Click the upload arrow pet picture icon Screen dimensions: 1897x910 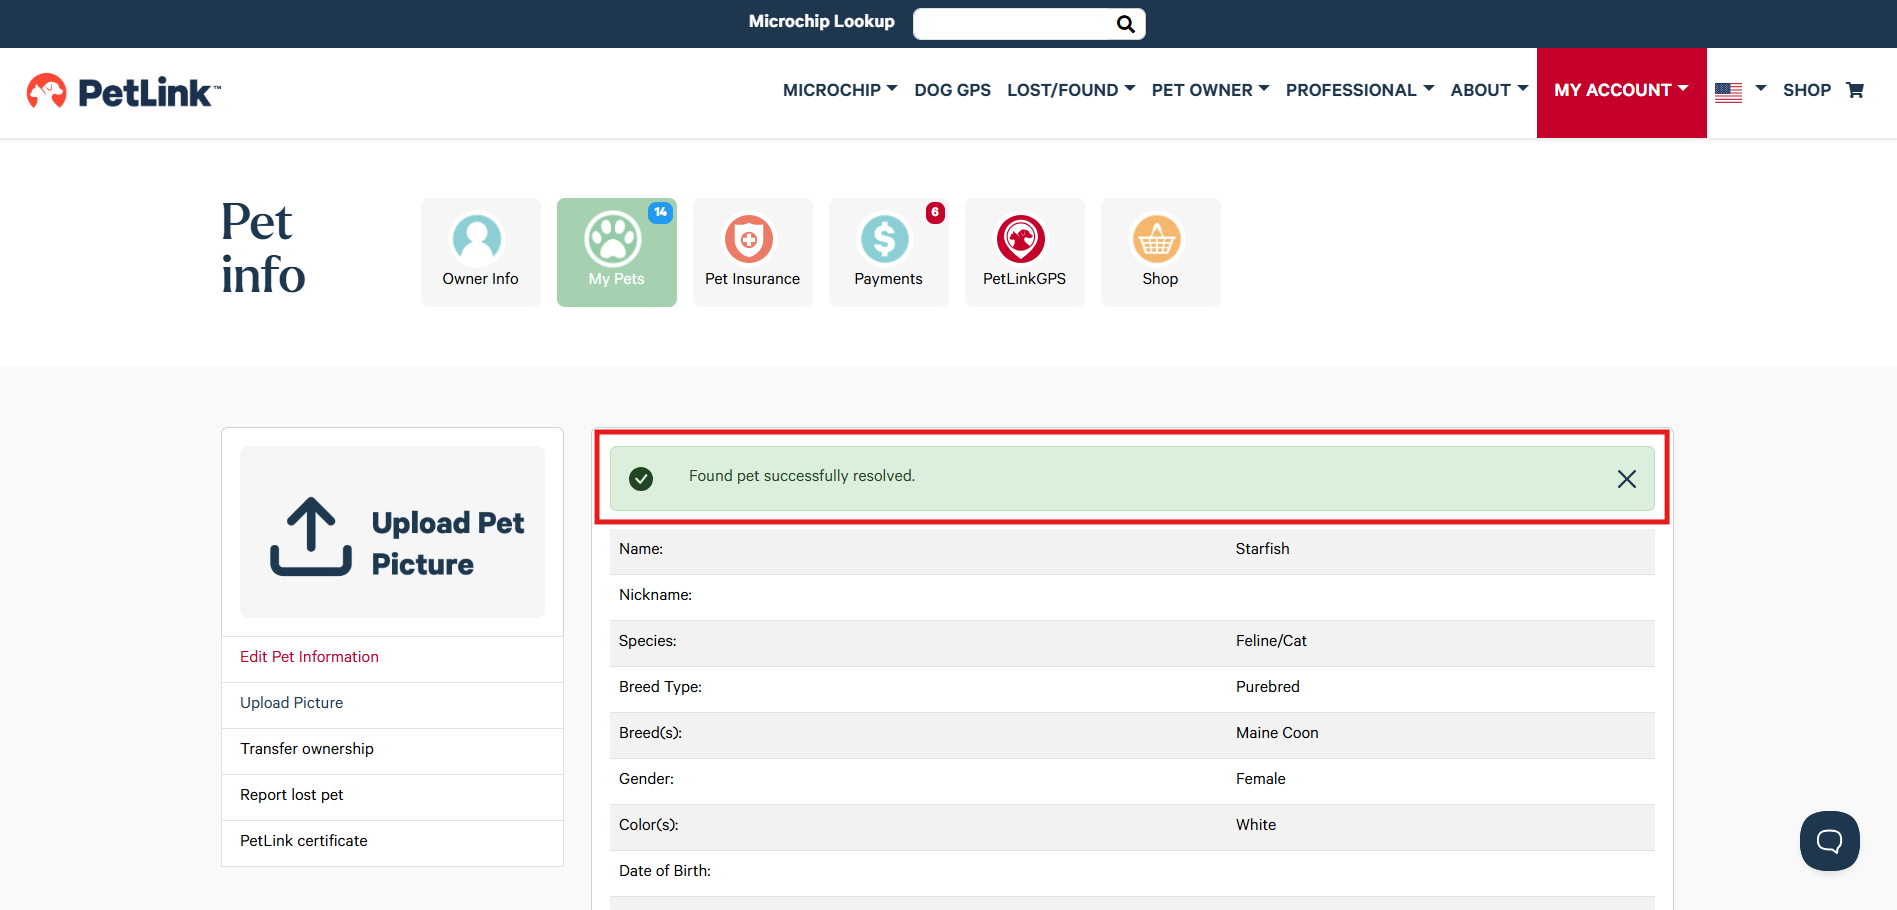[x=311, y=537]
